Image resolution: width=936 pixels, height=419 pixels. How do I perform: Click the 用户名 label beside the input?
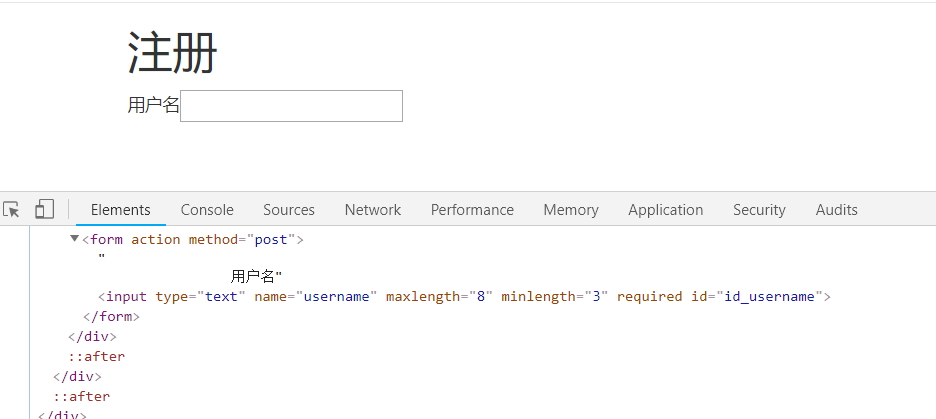tap(153, 106)
